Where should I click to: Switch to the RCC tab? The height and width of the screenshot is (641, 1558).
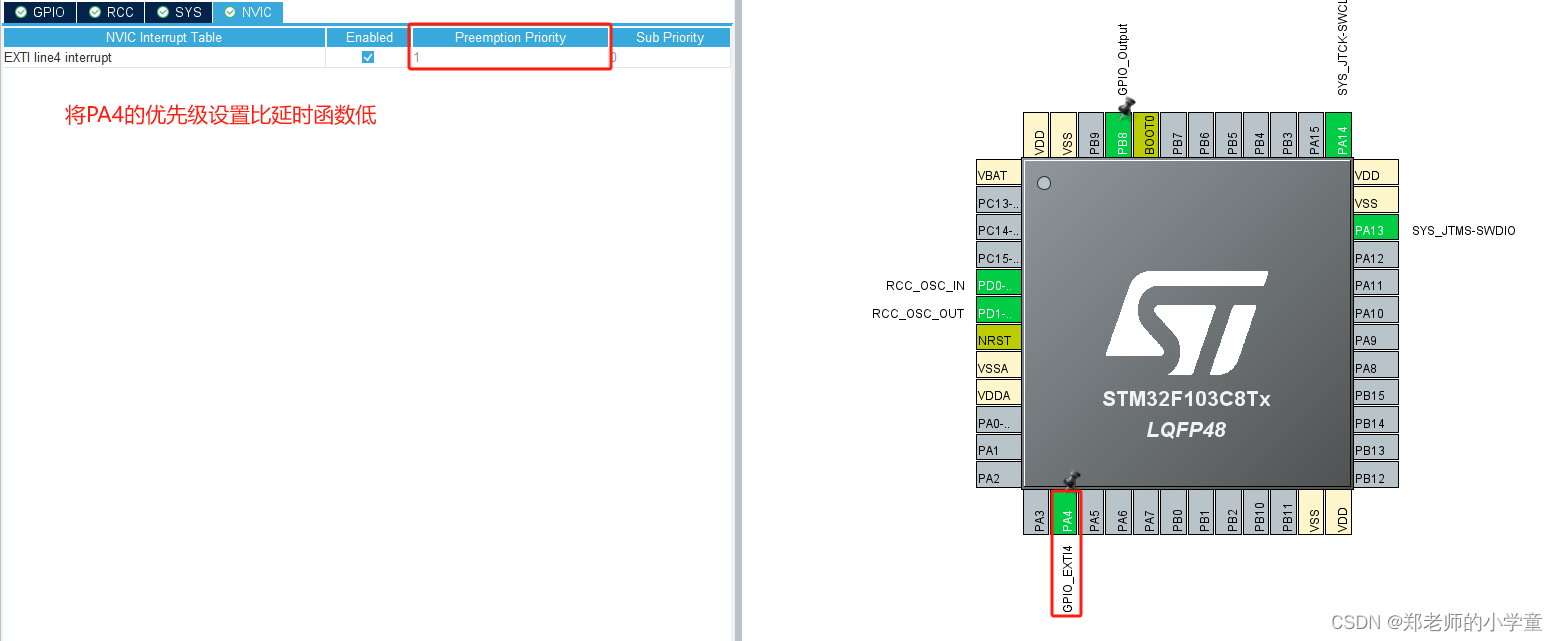click(x=111, y=12)
